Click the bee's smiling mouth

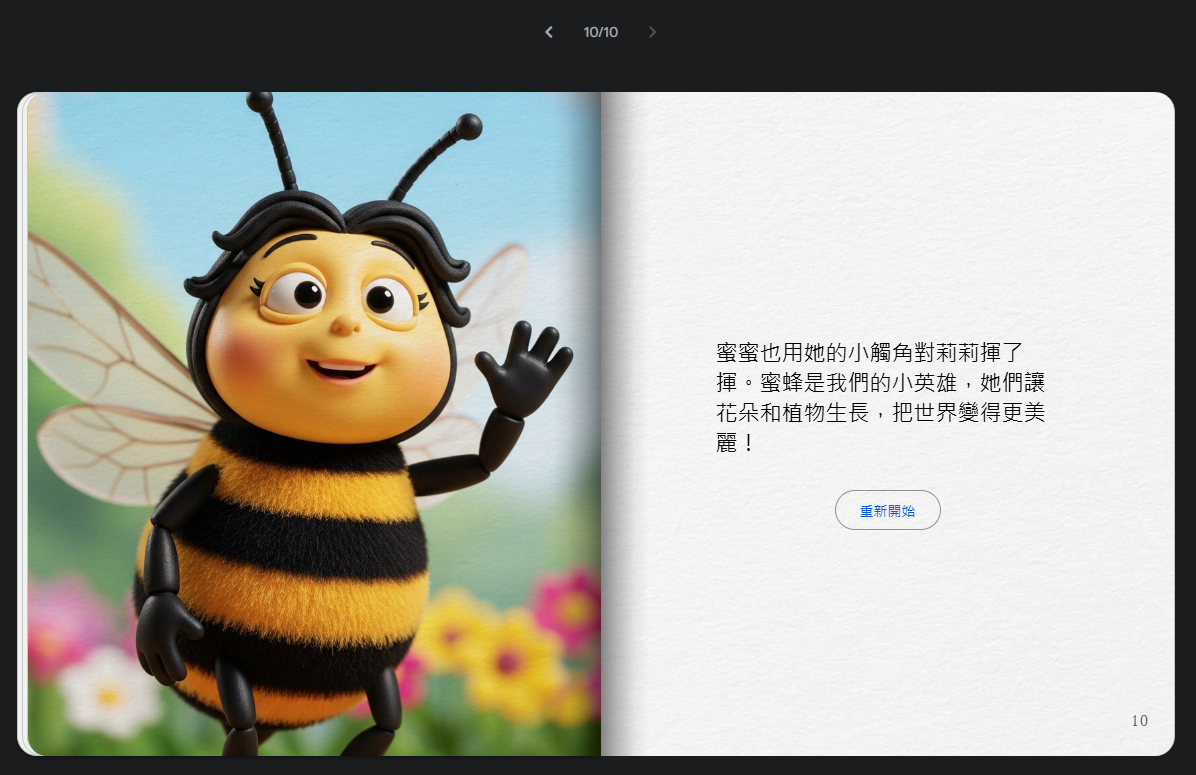tap(341, 370)
